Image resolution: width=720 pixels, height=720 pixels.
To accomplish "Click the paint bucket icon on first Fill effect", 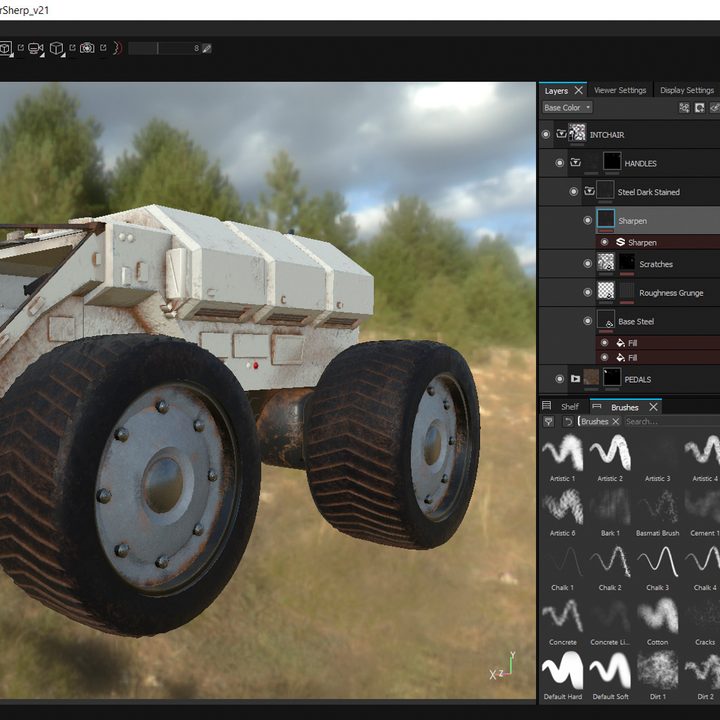I will 620,343.
